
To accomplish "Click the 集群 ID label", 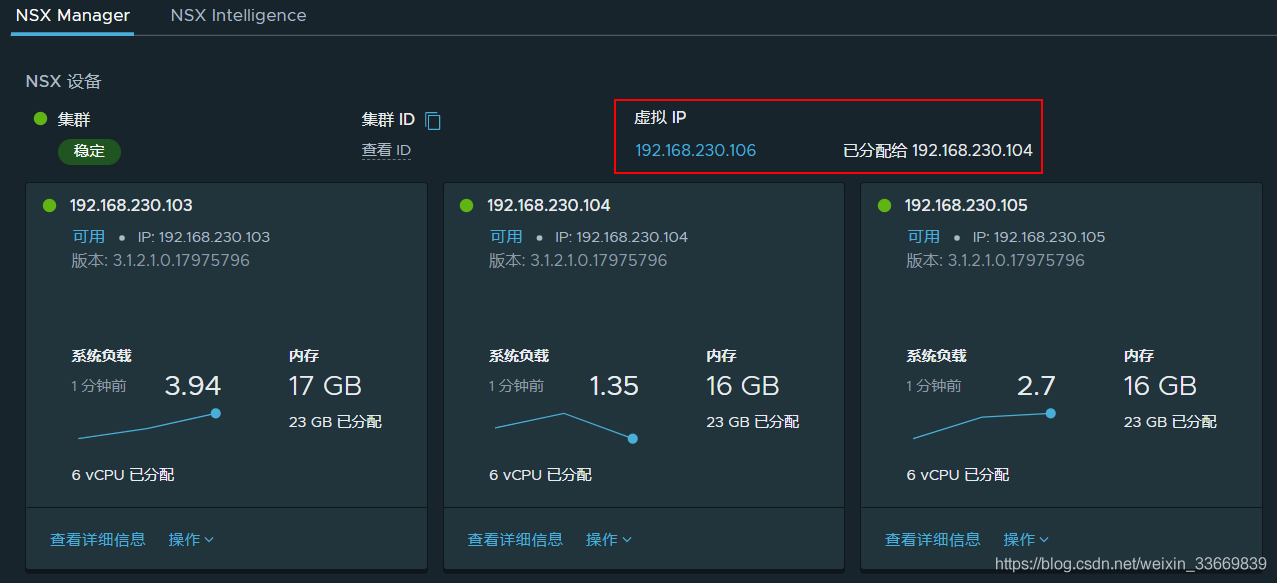I will pyautogui.click(x=388, y=119).
